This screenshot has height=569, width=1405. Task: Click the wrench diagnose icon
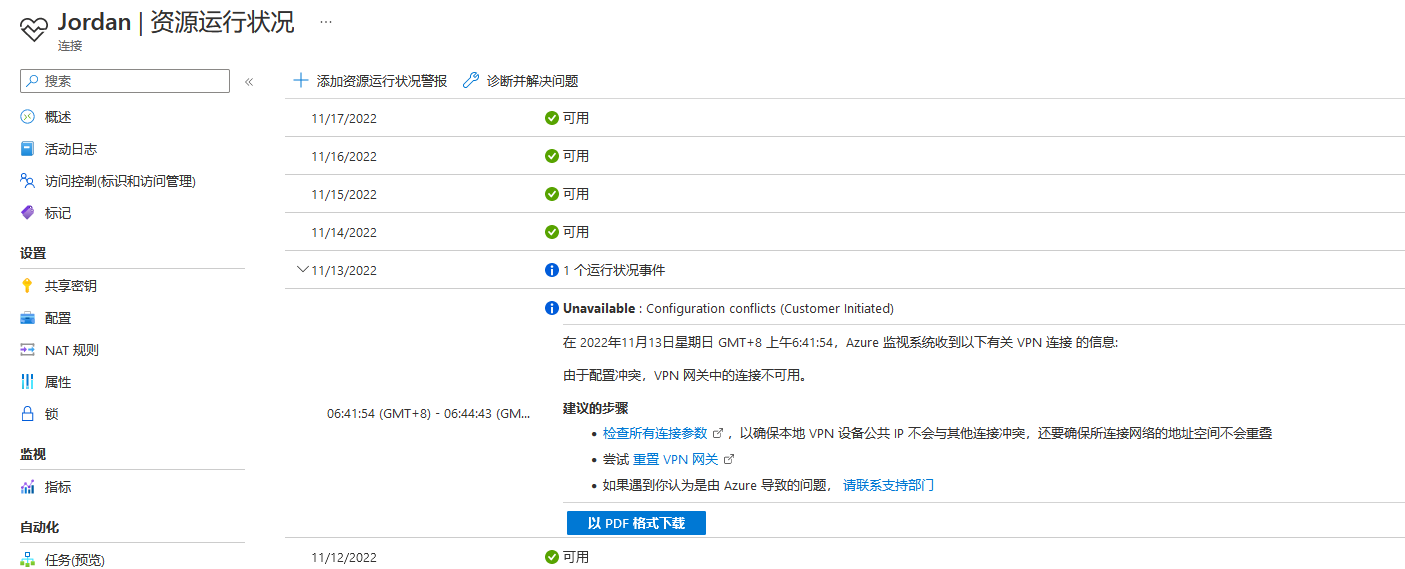(471, 80)
